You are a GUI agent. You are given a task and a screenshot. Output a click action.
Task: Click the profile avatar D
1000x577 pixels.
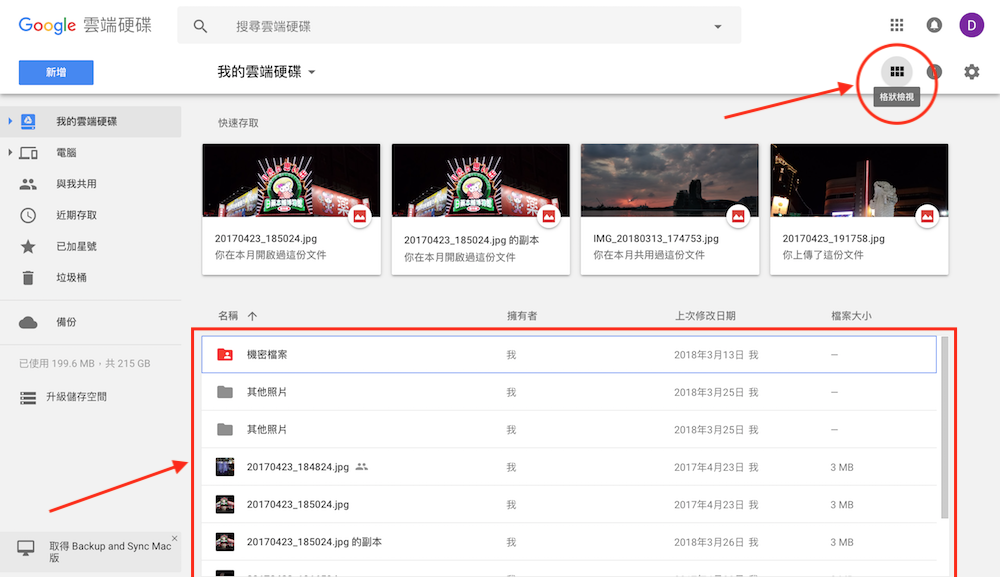tap(971, 24)
